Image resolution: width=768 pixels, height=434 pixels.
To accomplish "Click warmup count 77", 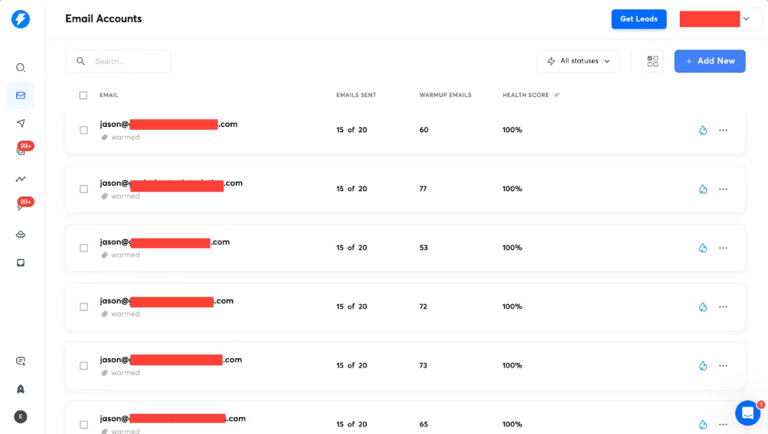I will (423, 189).
